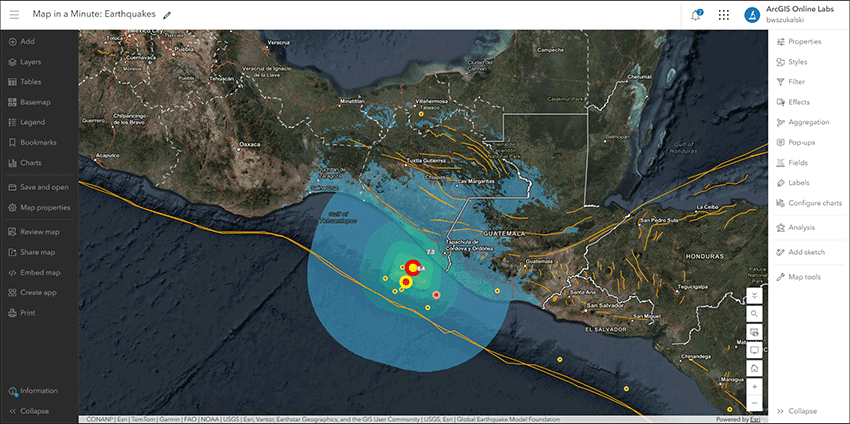The image size is (850, 424).
Task: Open the Save and open menu
Action: coord(38,188)
